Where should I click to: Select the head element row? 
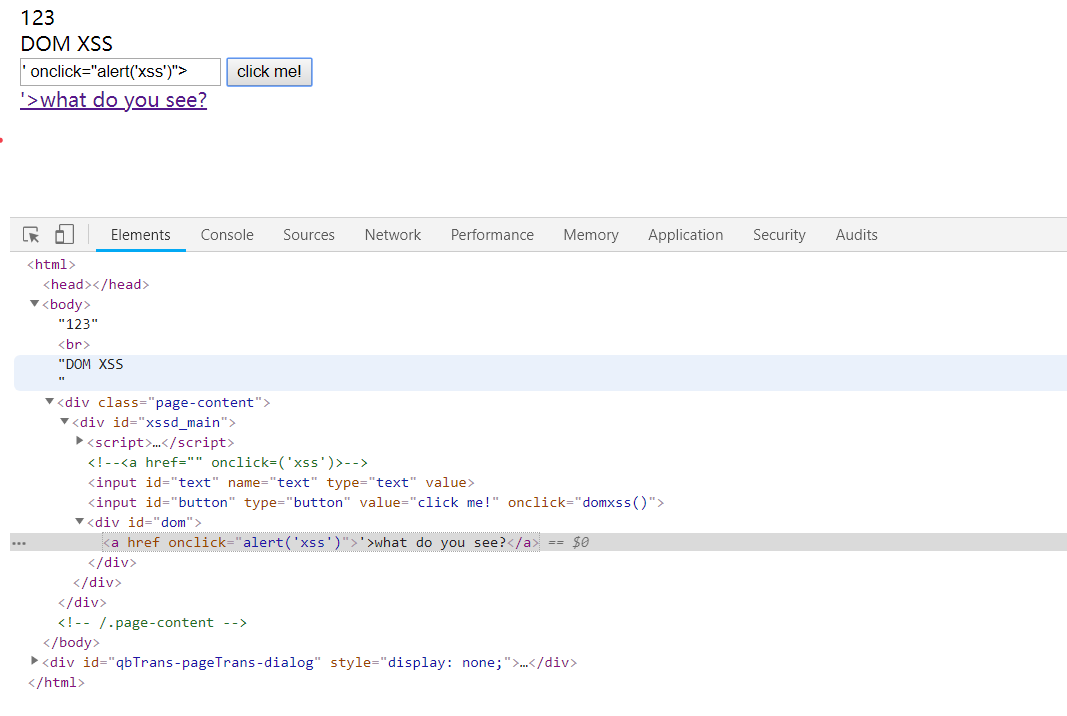pos(96,284)
